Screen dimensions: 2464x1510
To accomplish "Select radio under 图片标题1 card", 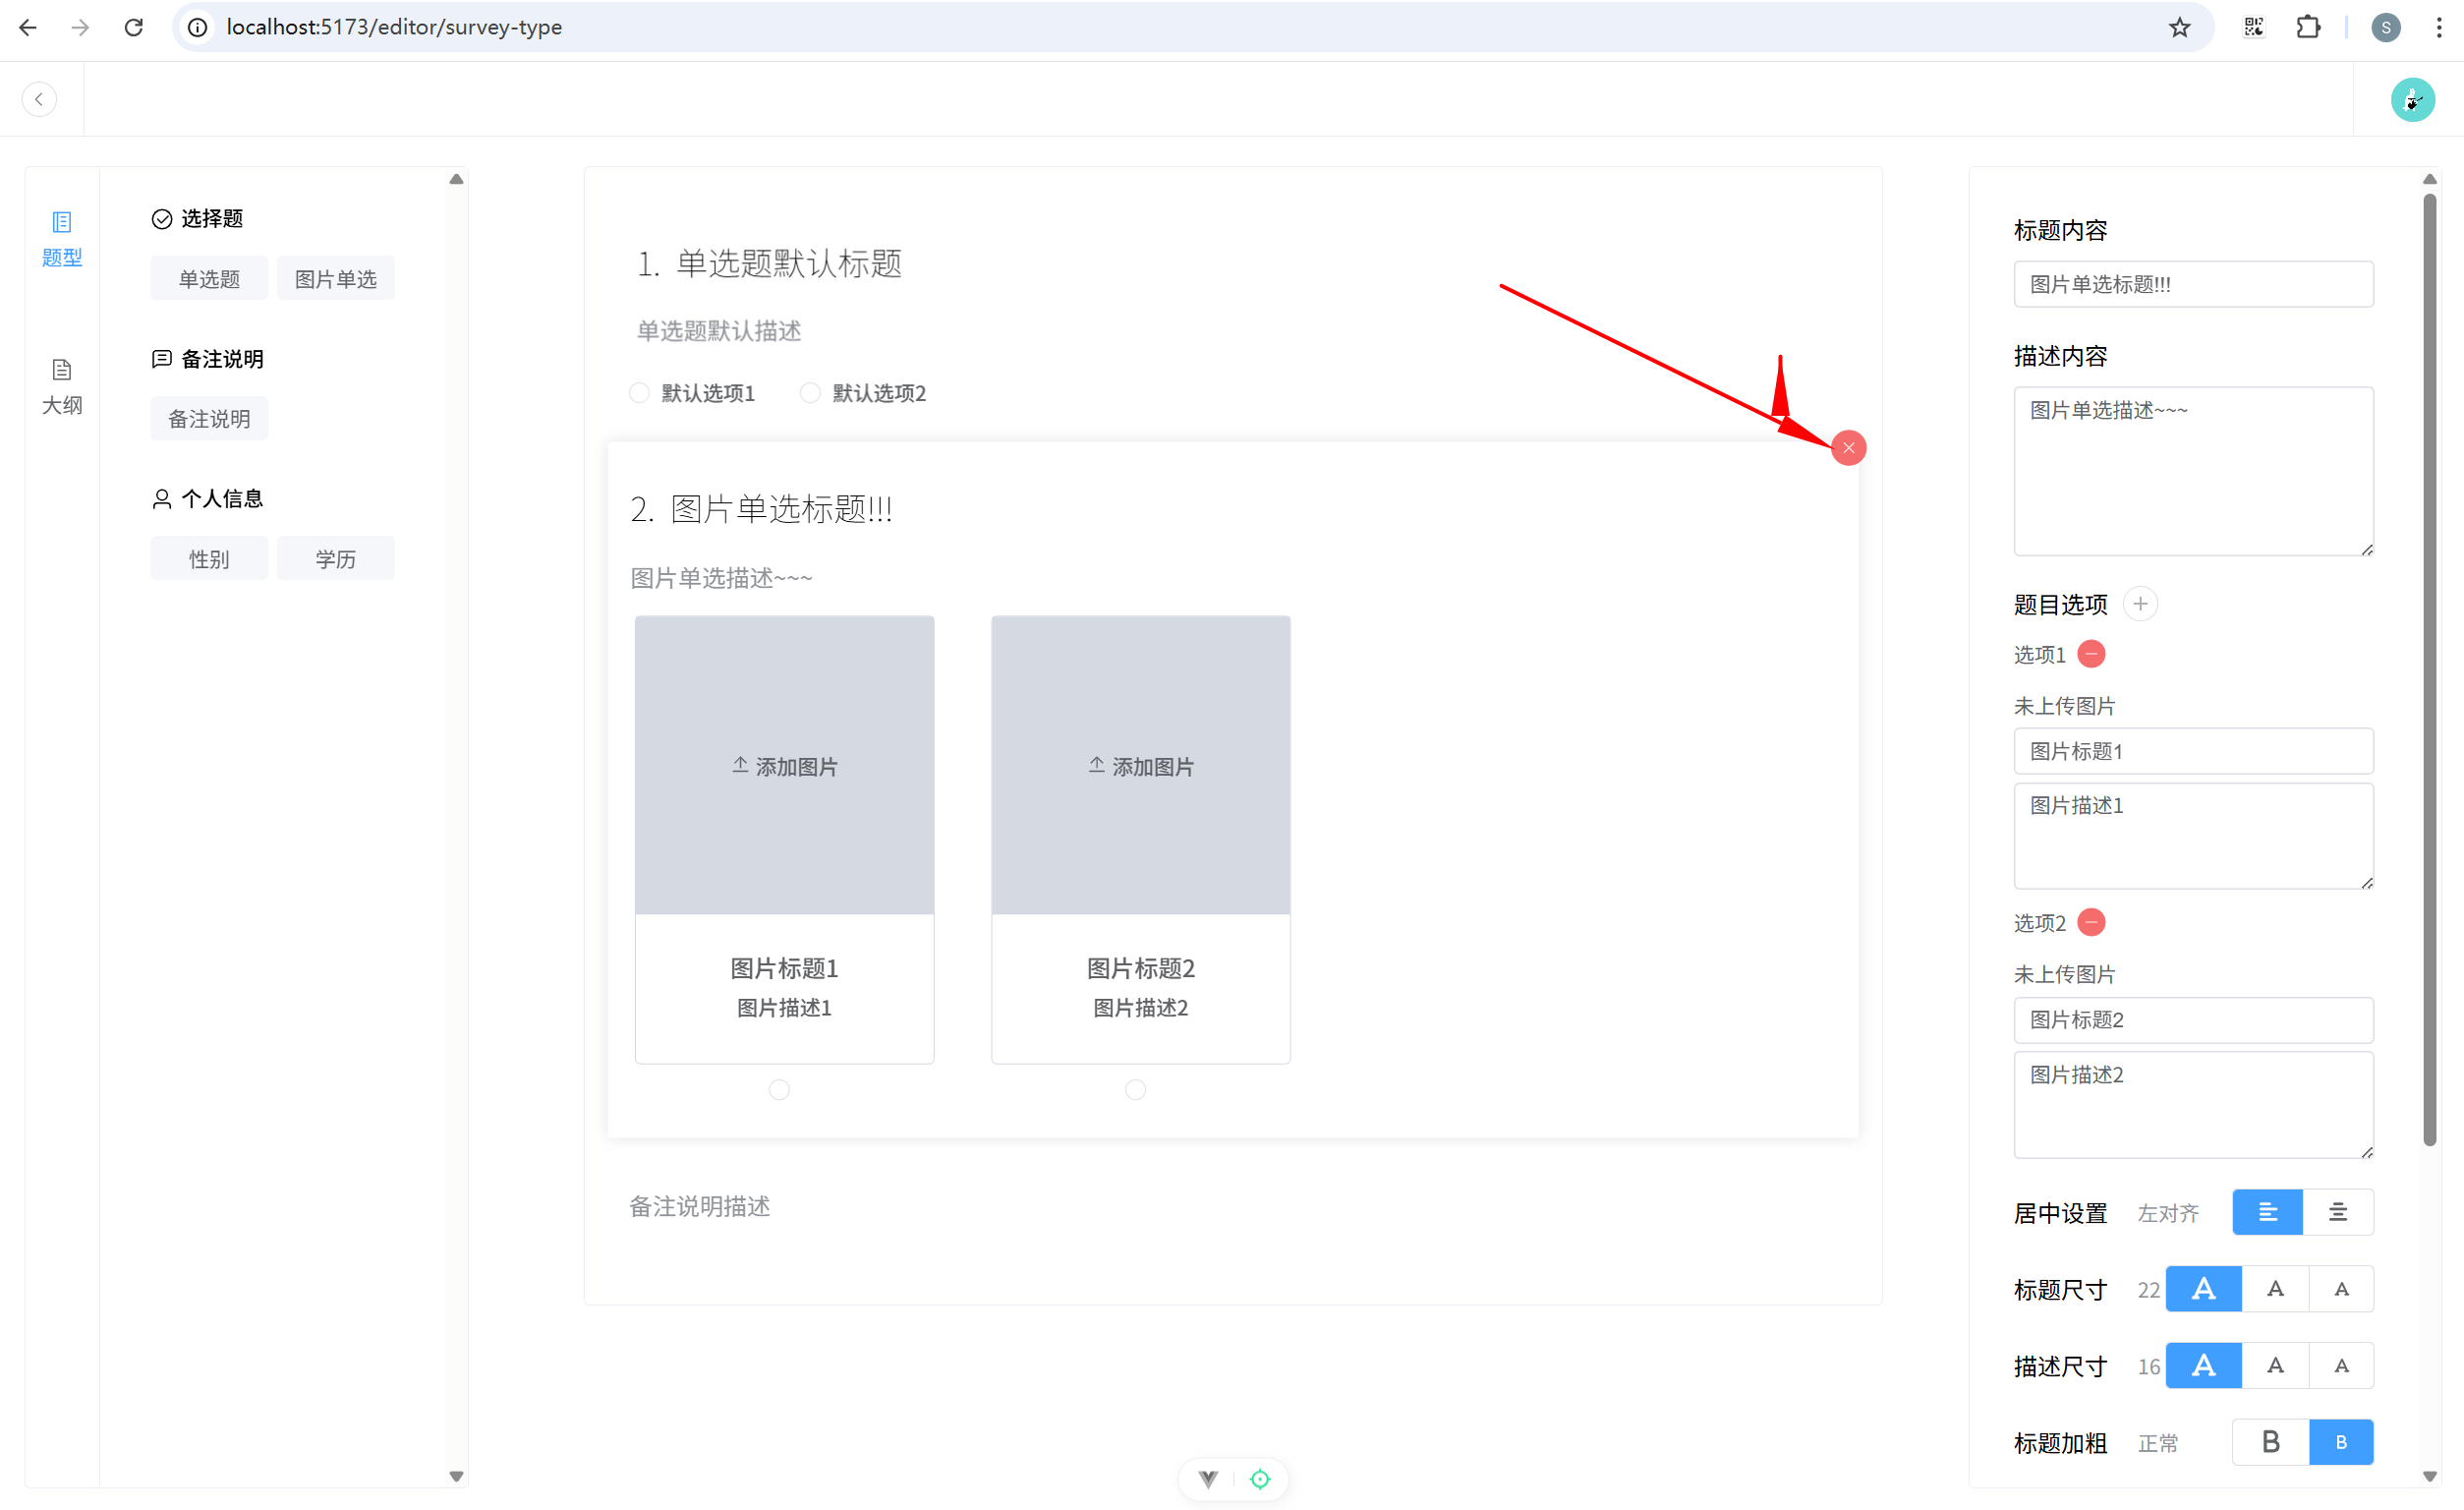I will [779, 1090].
